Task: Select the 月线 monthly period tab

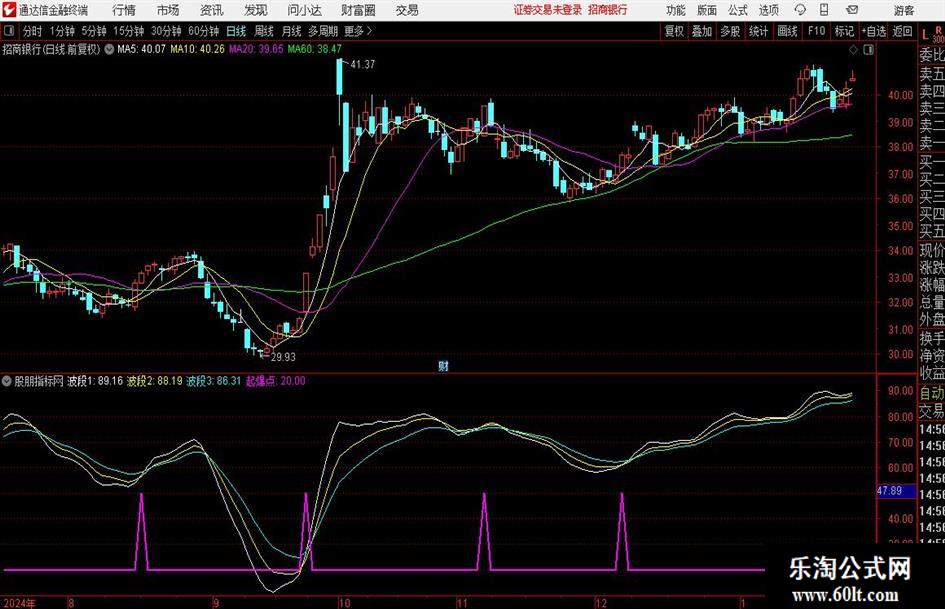Action: [292, 31]
